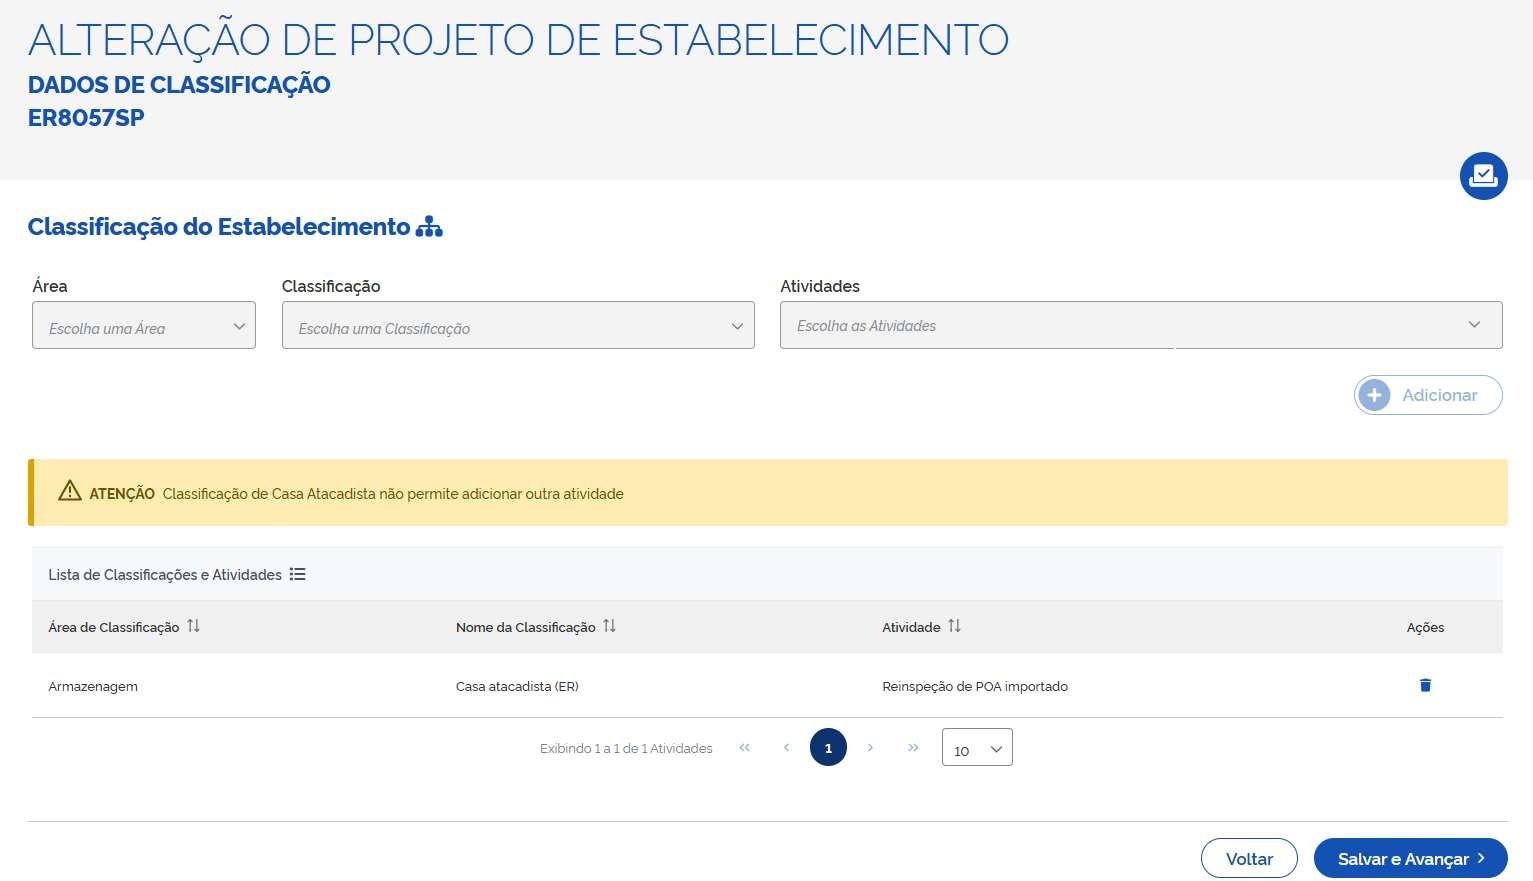
Task: Sort by Nome da Classificação column
Action: pos(609,626)
